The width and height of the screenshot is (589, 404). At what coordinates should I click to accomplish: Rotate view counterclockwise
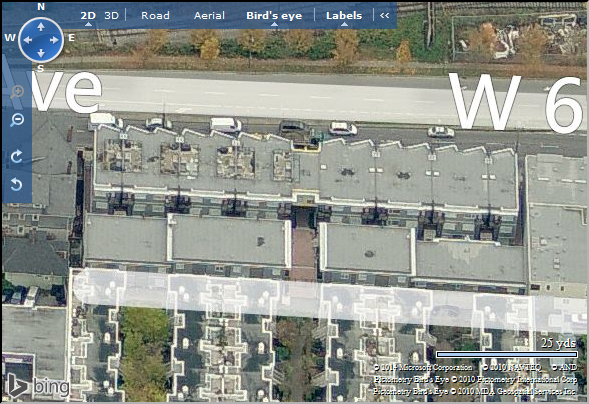pos(17,184)
